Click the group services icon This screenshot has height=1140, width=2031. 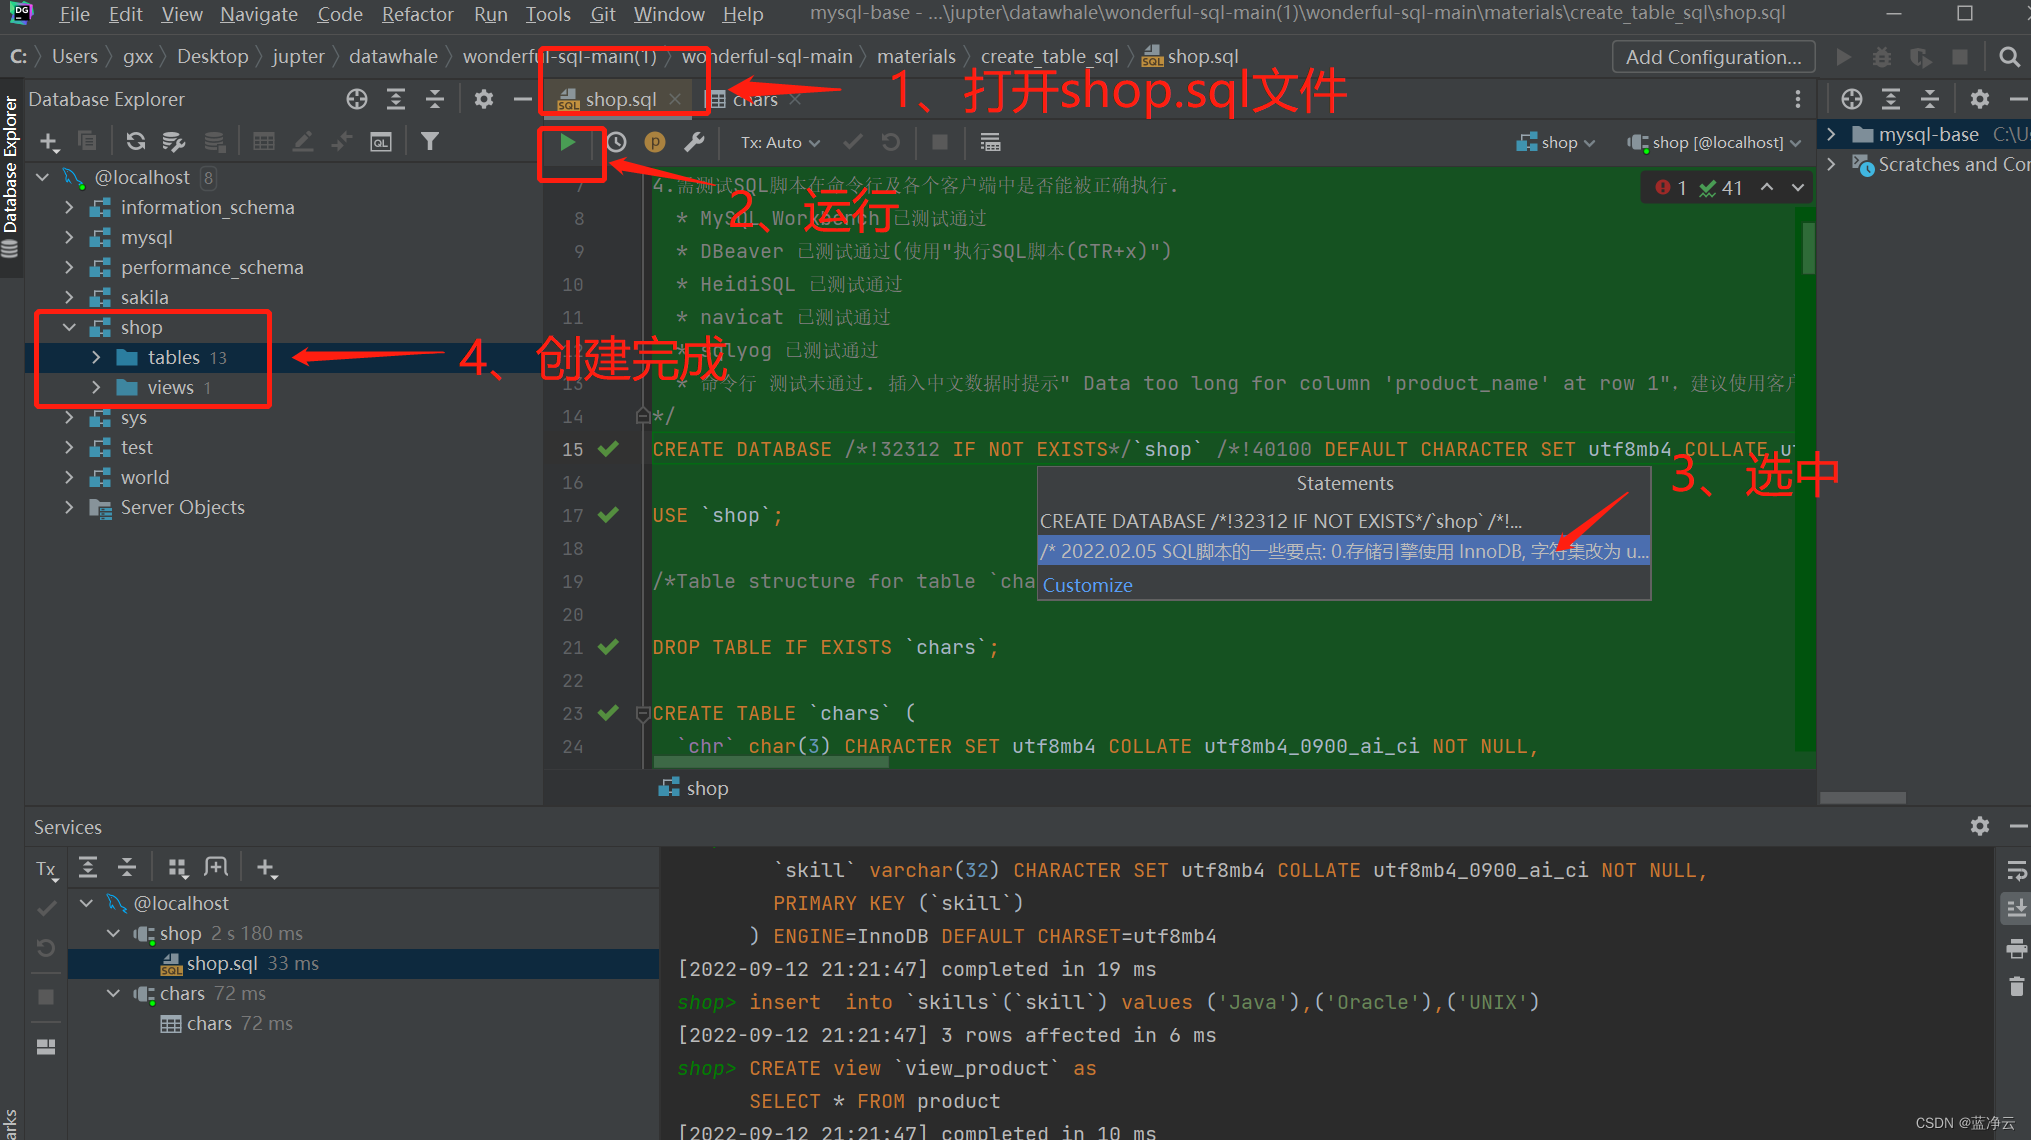pos(178,868)
